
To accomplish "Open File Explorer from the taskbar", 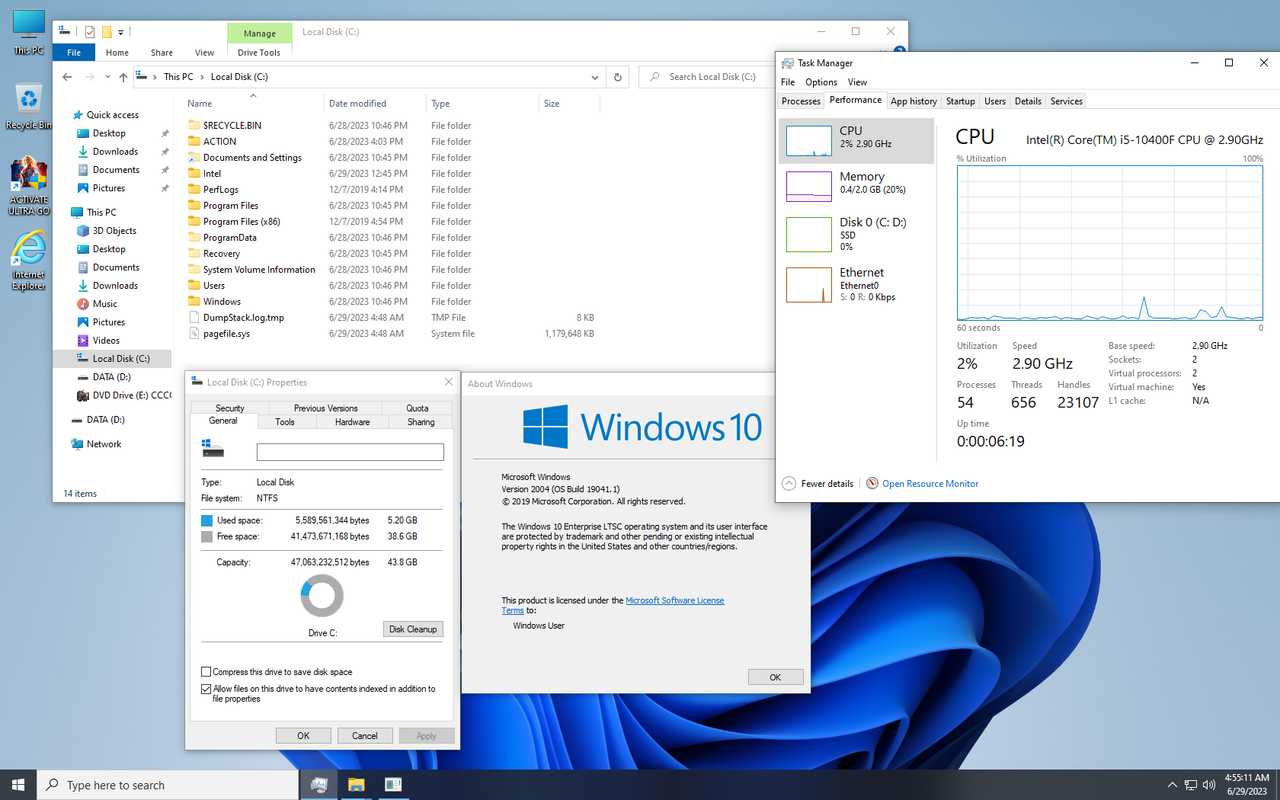I will 357,785.
